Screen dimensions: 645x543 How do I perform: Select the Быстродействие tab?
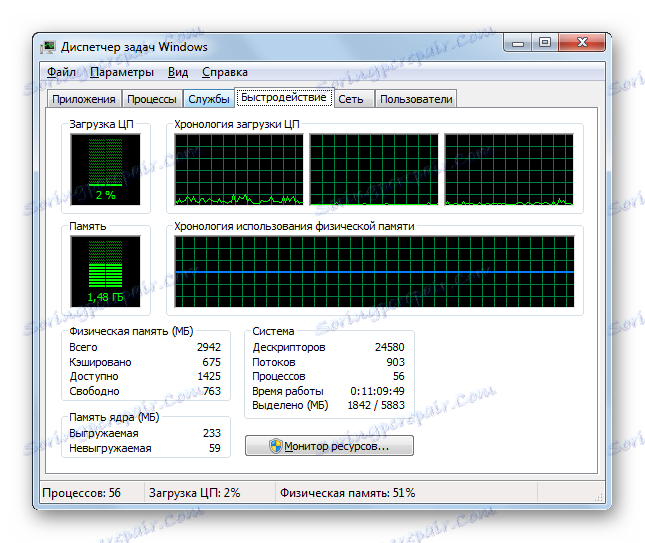tap(284, 97)
